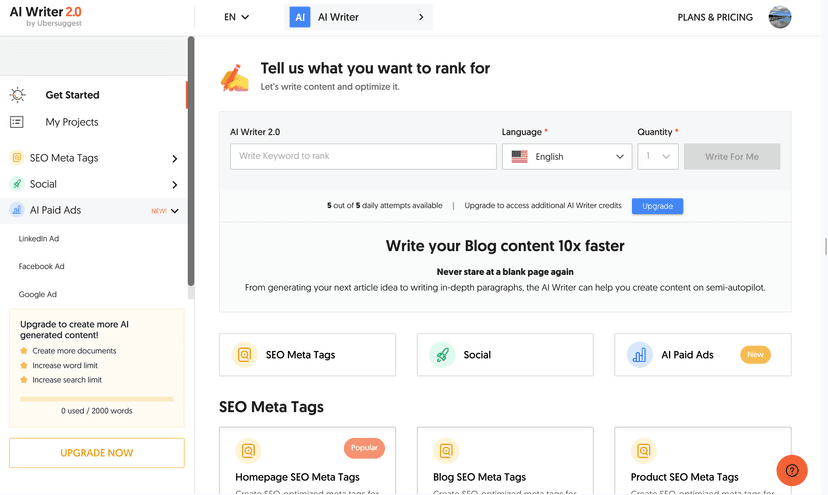828x495 pixels.
Task: Expand the Social sidebar section
Action: (175, 184)
